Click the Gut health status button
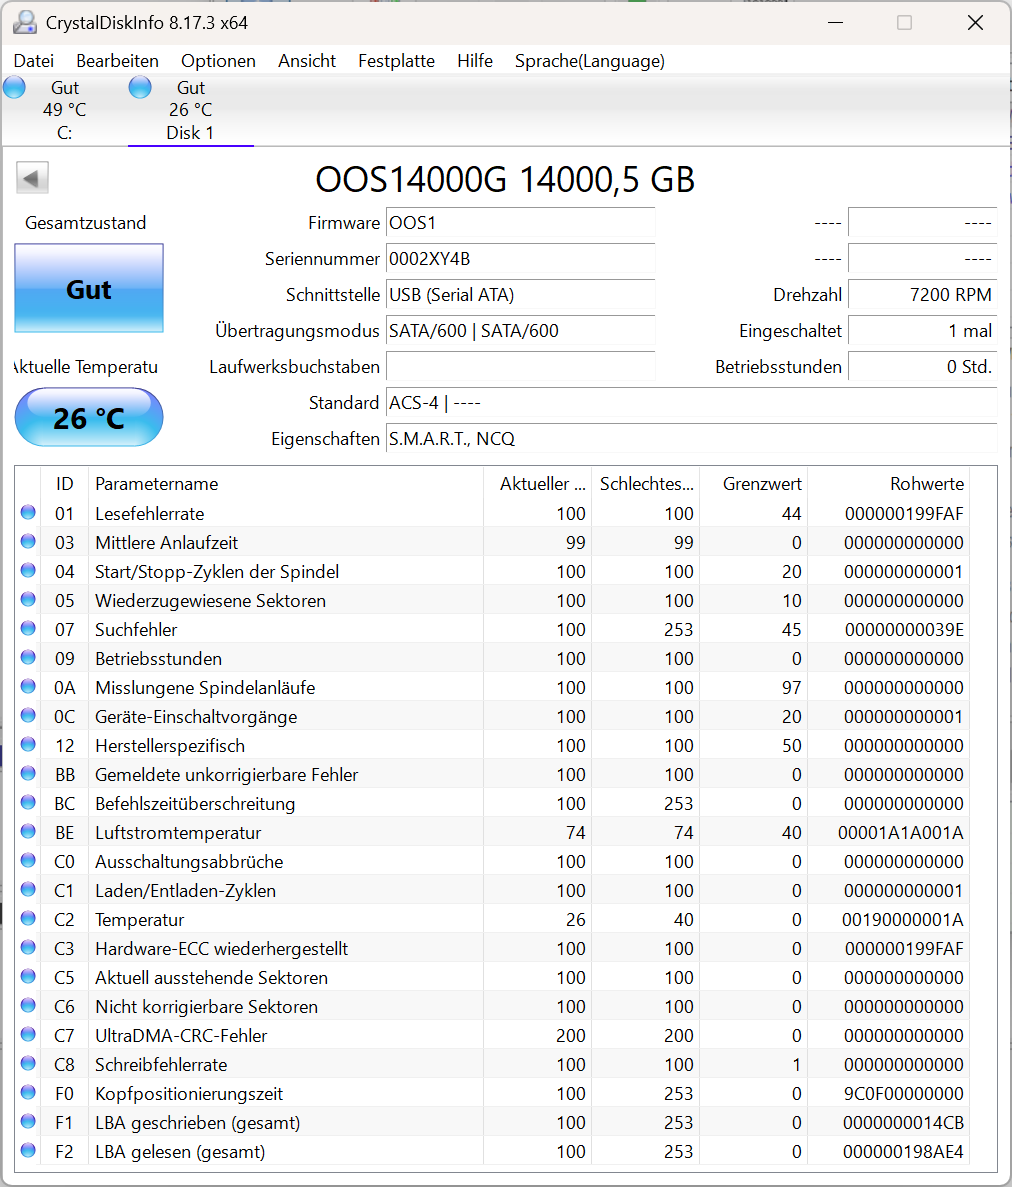 [89, 288]
